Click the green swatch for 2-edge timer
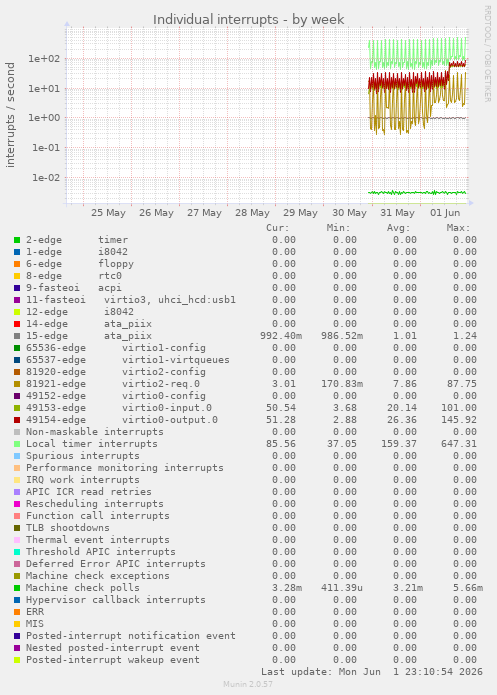Viewport: 497px width, 695px height. click(x=17, y=240)
